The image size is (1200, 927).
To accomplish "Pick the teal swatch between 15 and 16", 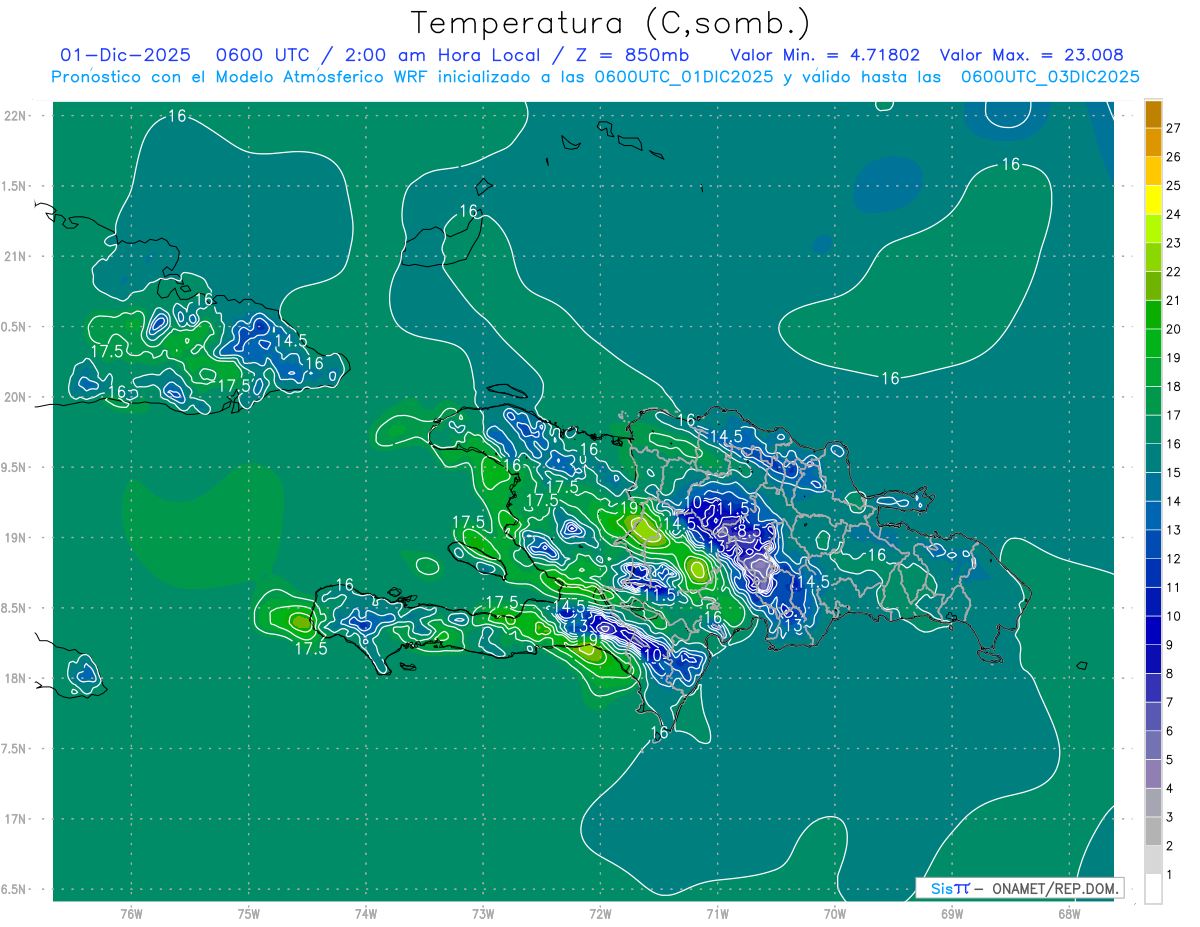I will pyautogui.click(x=1153, y=459).
